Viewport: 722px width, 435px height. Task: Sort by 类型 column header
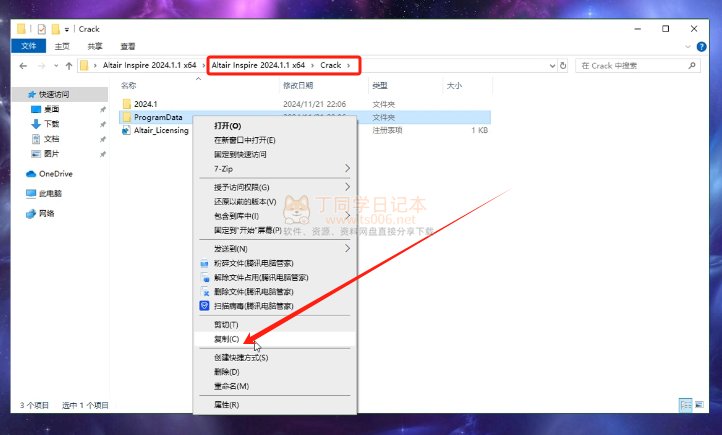(x=380, y=86)
